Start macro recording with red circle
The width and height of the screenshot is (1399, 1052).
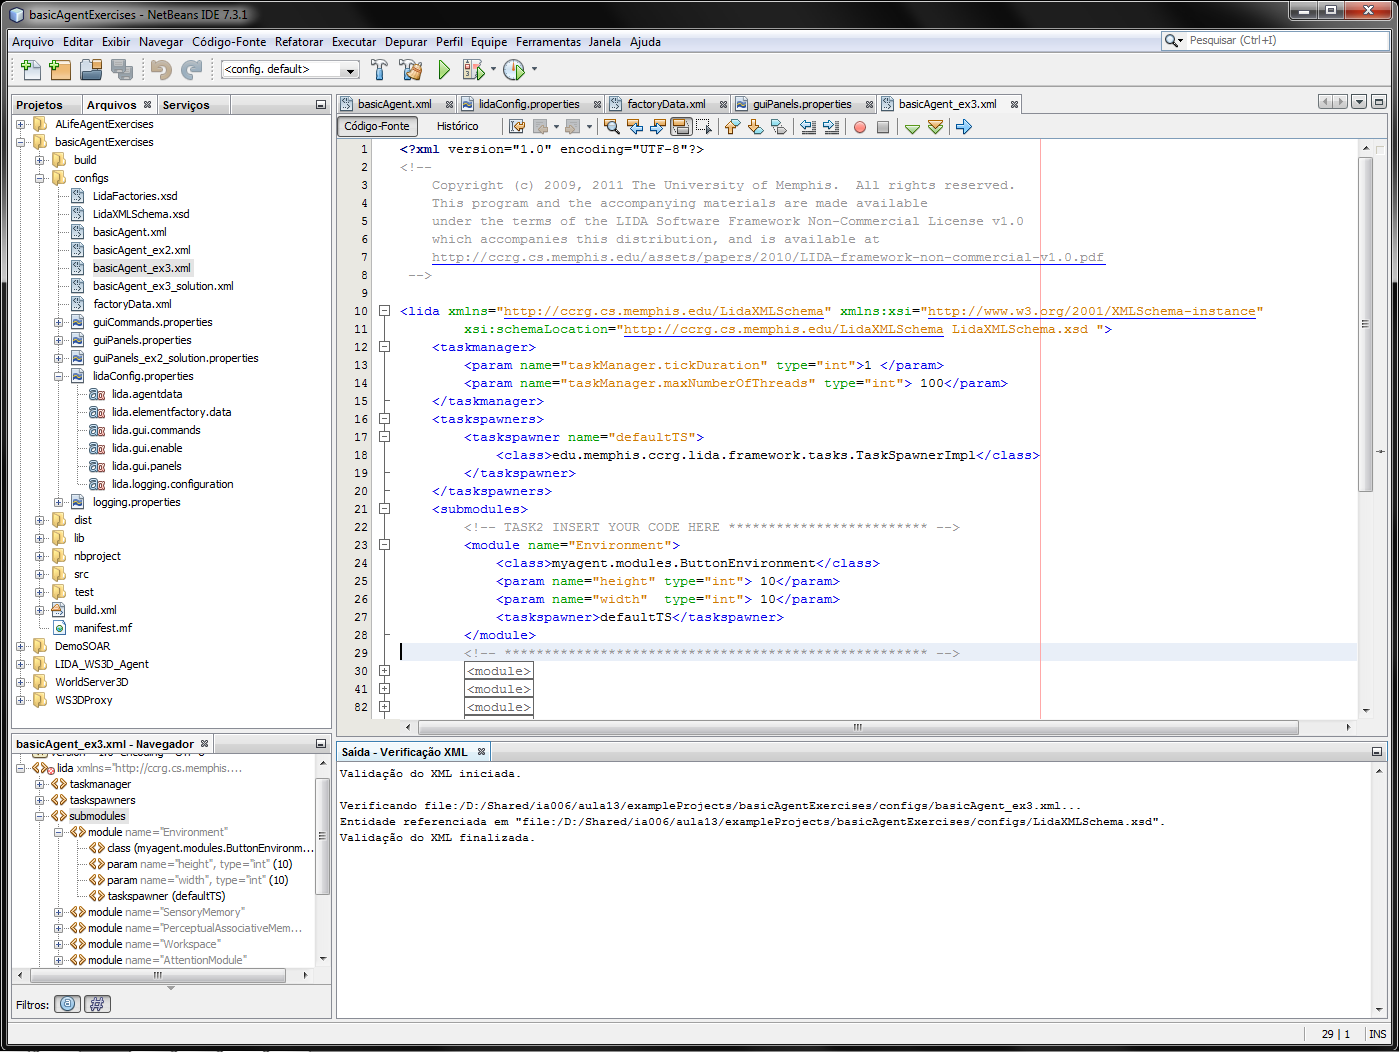[859, 127]
